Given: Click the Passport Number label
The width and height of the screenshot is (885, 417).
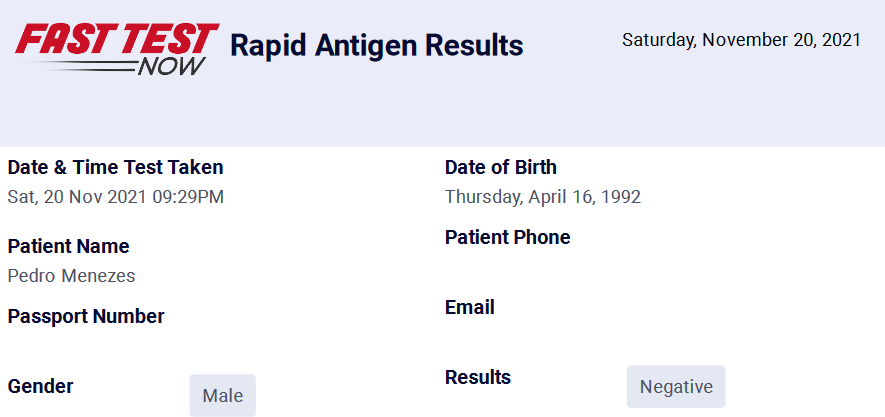Looking at the screenshot, I should (x=86, y=317).
